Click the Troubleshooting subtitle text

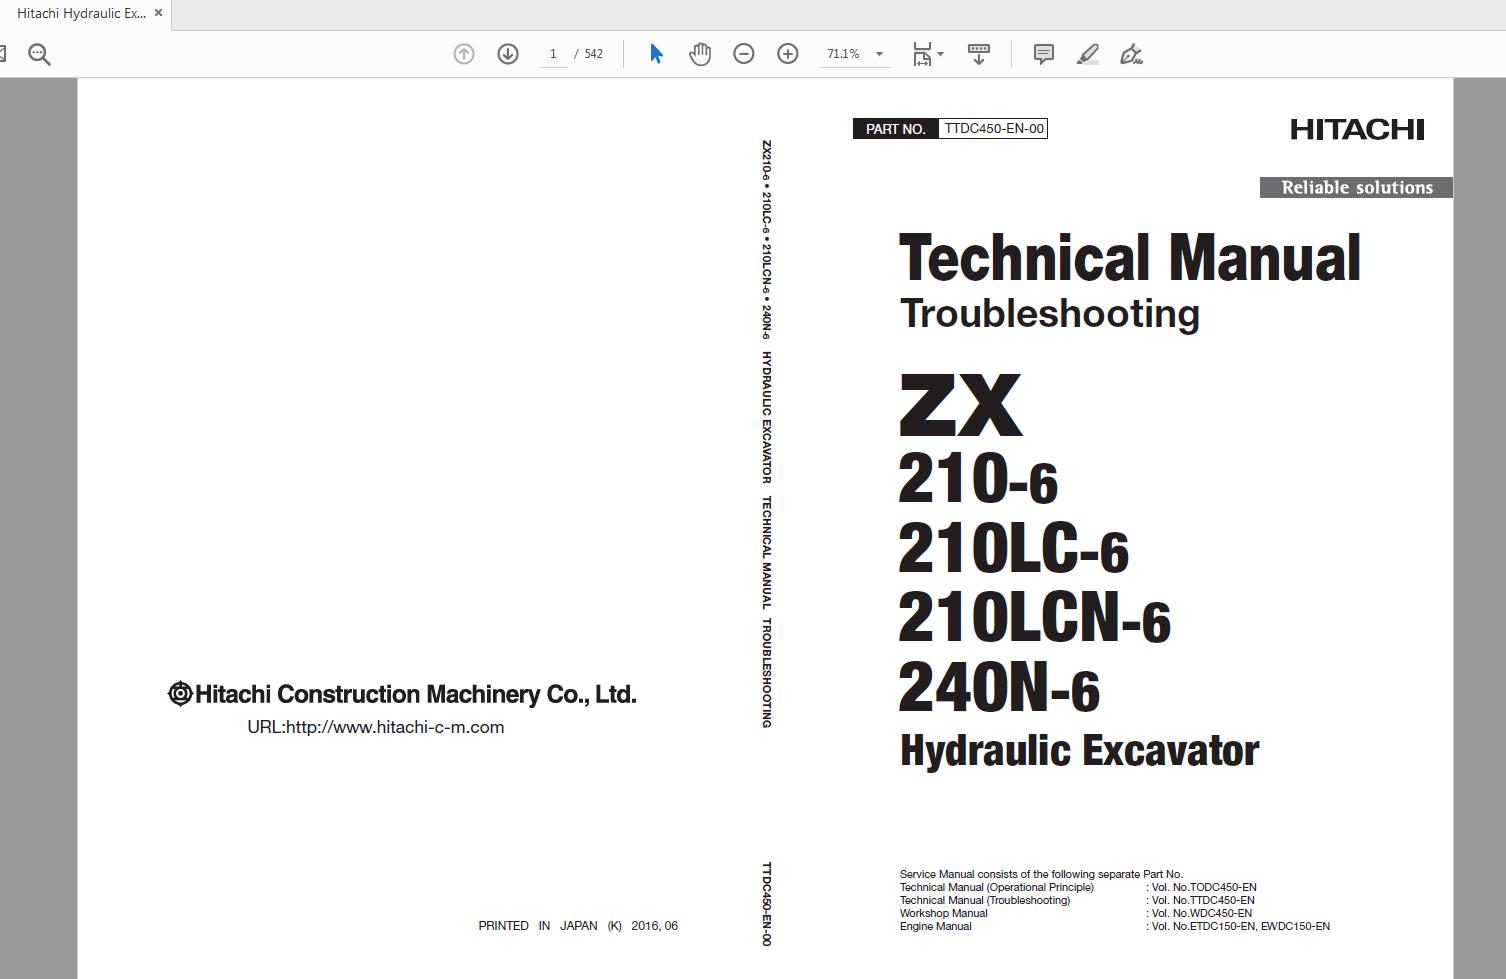click(1050, 313)
